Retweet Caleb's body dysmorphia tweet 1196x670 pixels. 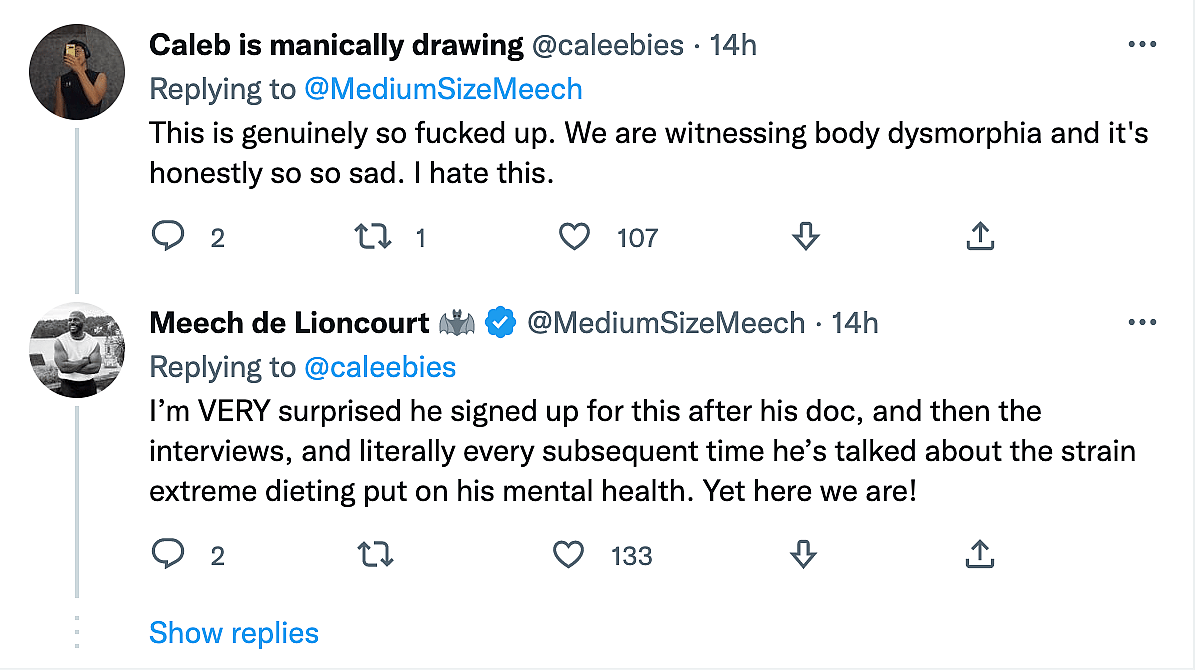tap(372, 237)
